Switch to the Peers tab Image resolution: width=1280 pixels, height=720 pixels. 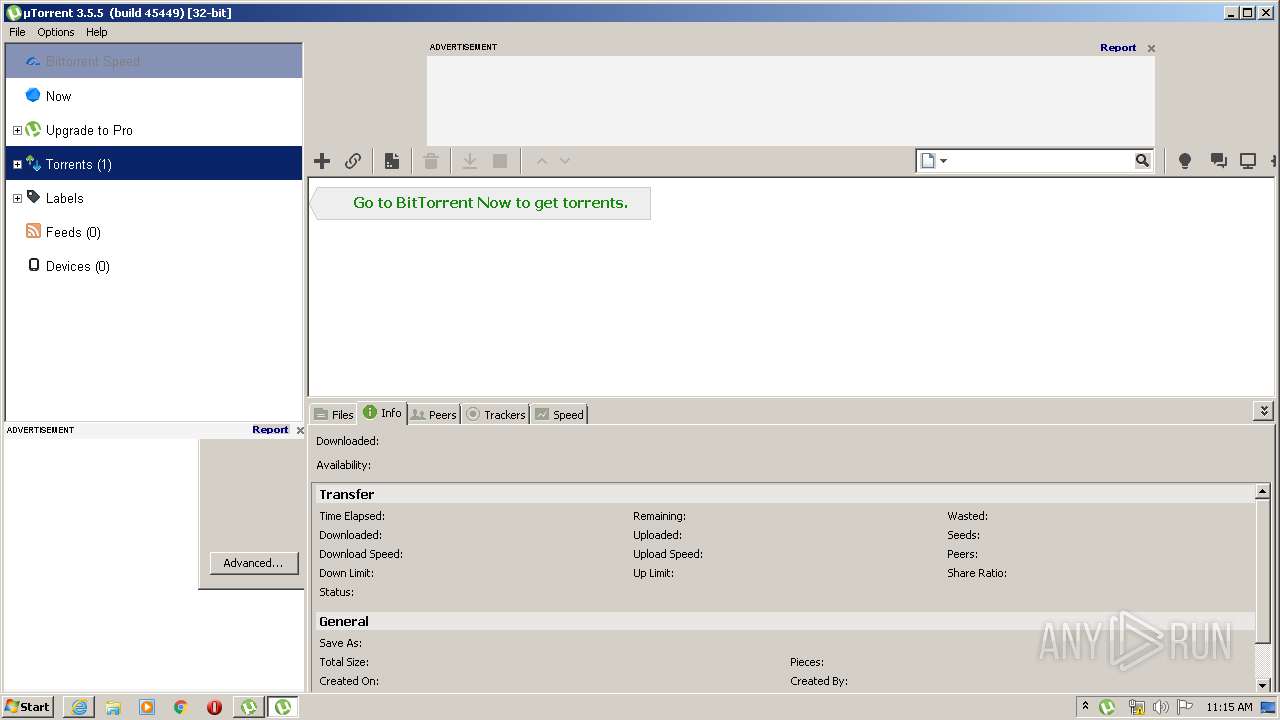tap(433, 414)
